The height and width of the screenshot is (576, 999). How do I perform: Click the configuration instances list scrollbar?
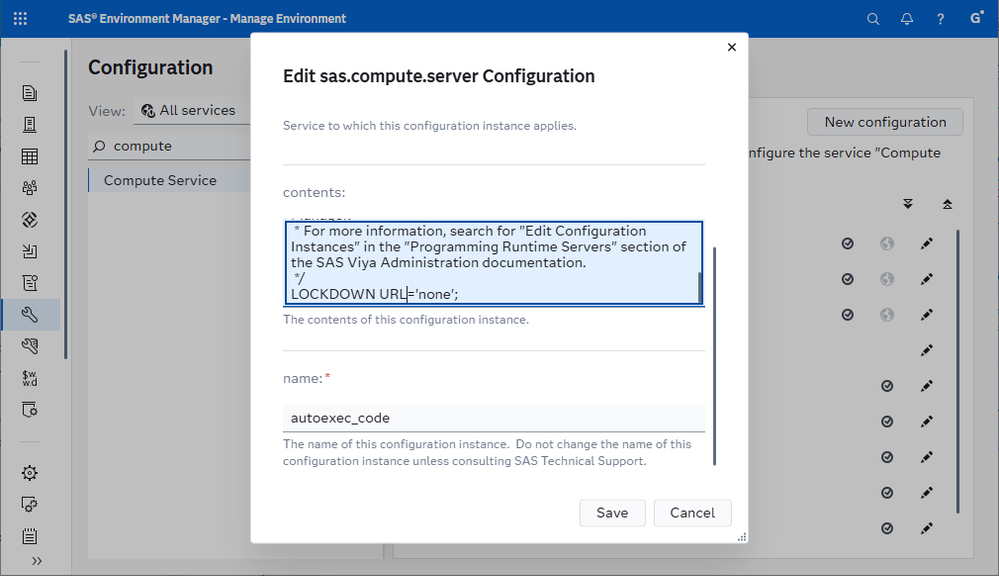coord(958,371)
